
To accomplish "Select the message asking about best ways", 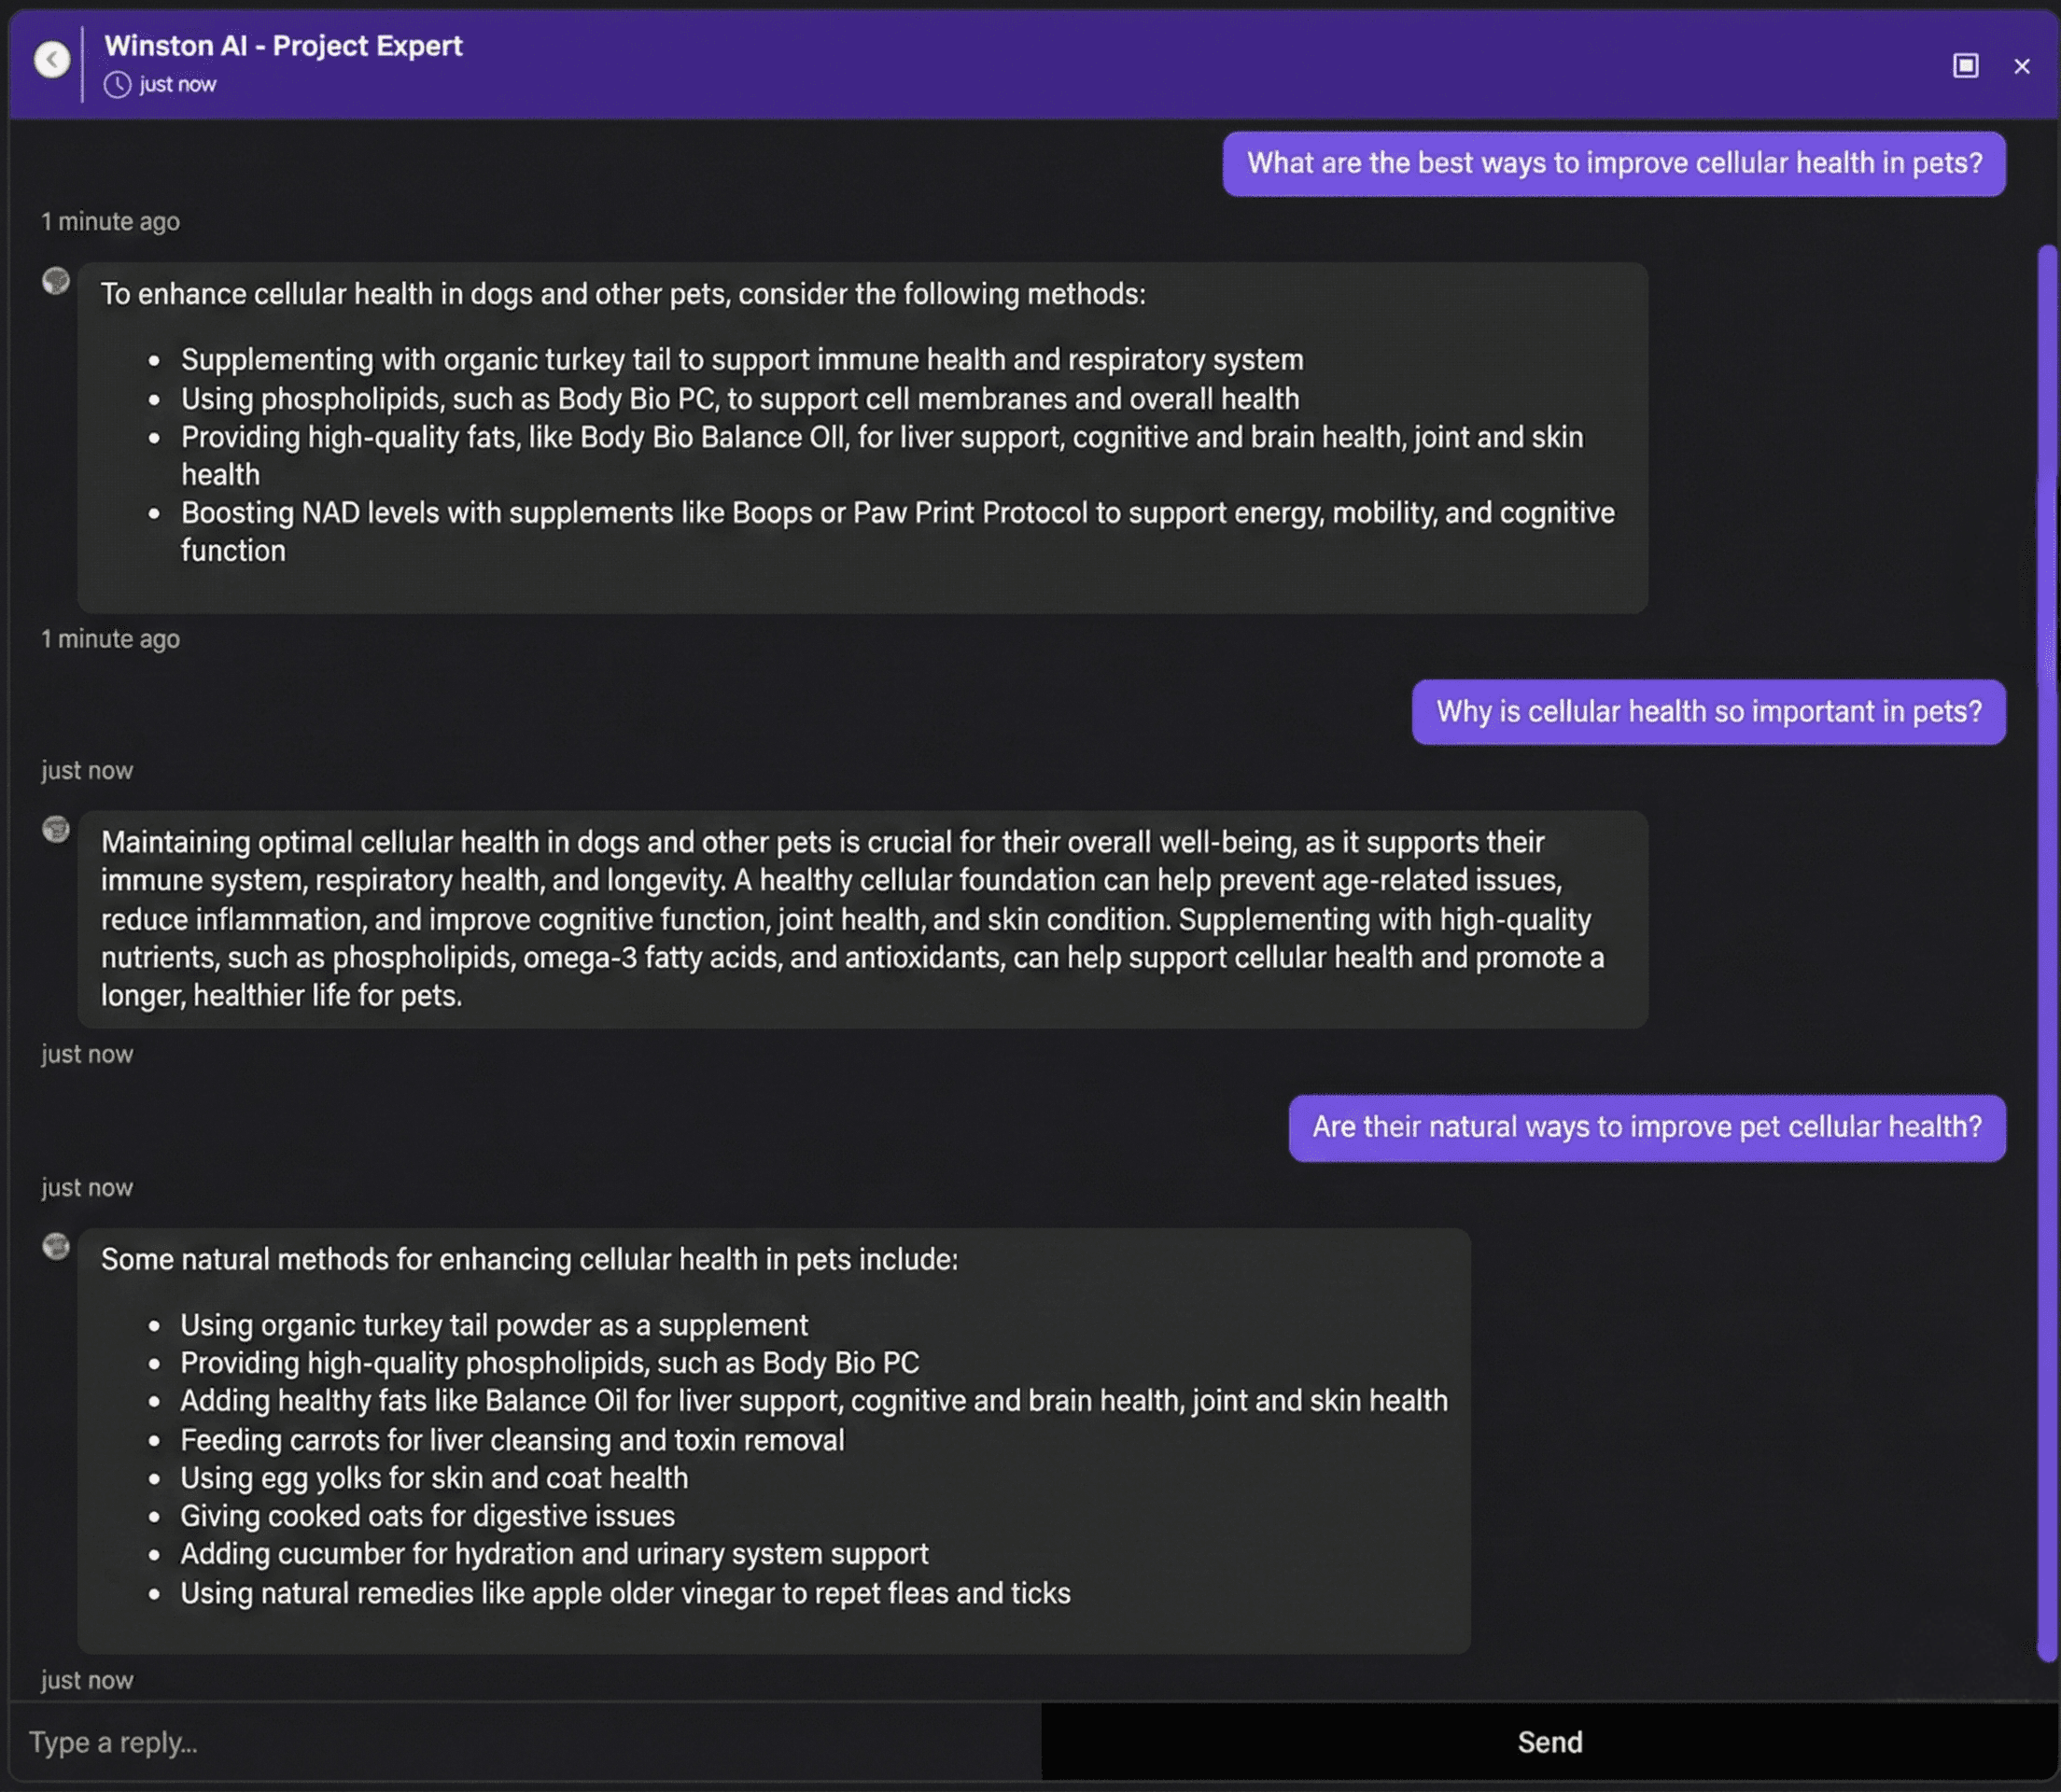I will [x=1614, y=162].
